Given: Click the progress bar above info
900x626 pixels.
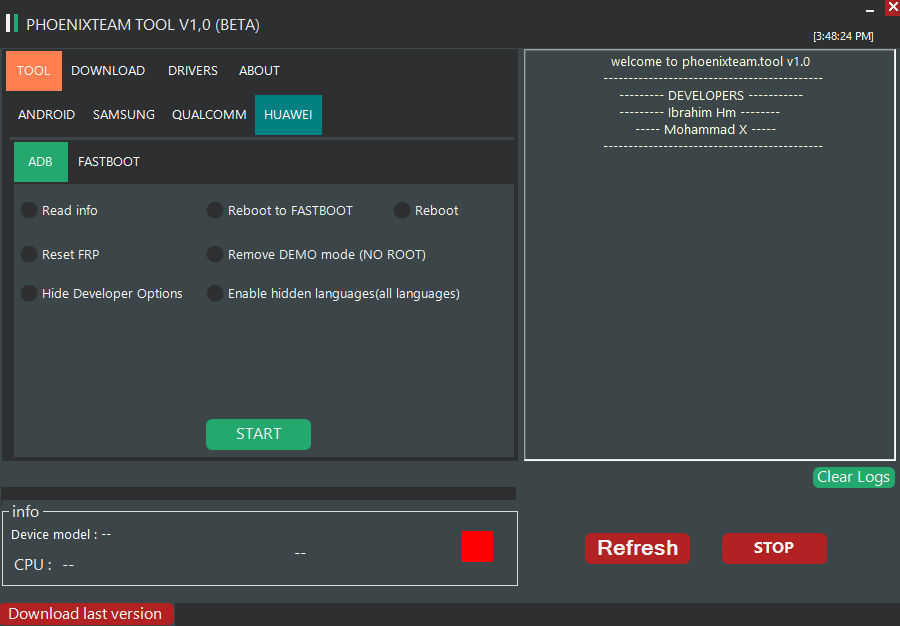Looking at the screenshot, I should click(x=259, y=493).
